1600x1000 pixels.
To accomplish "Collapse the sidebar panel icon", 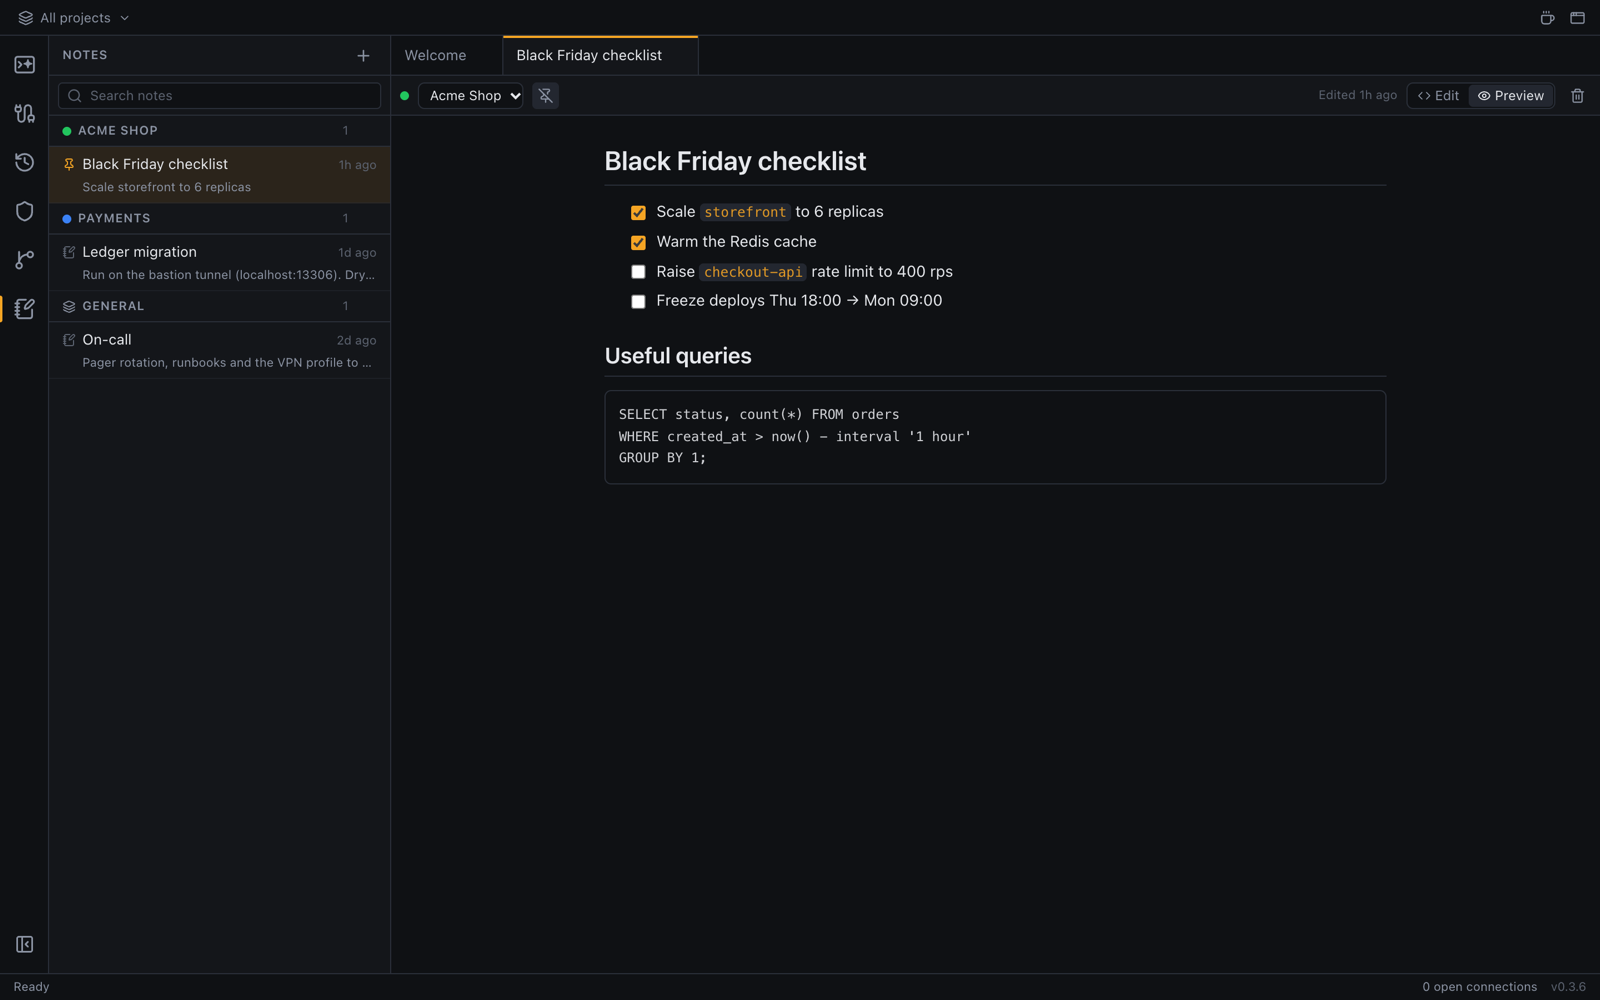I will coord(24,944).
